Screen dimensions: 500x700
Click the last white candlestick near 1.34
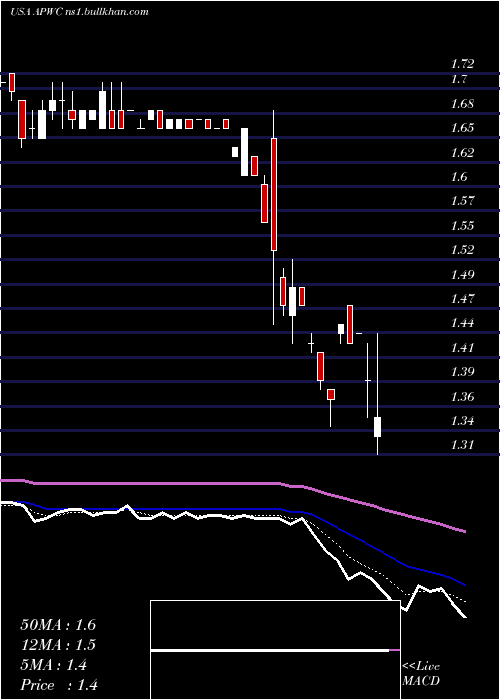[x=378, y=427]
